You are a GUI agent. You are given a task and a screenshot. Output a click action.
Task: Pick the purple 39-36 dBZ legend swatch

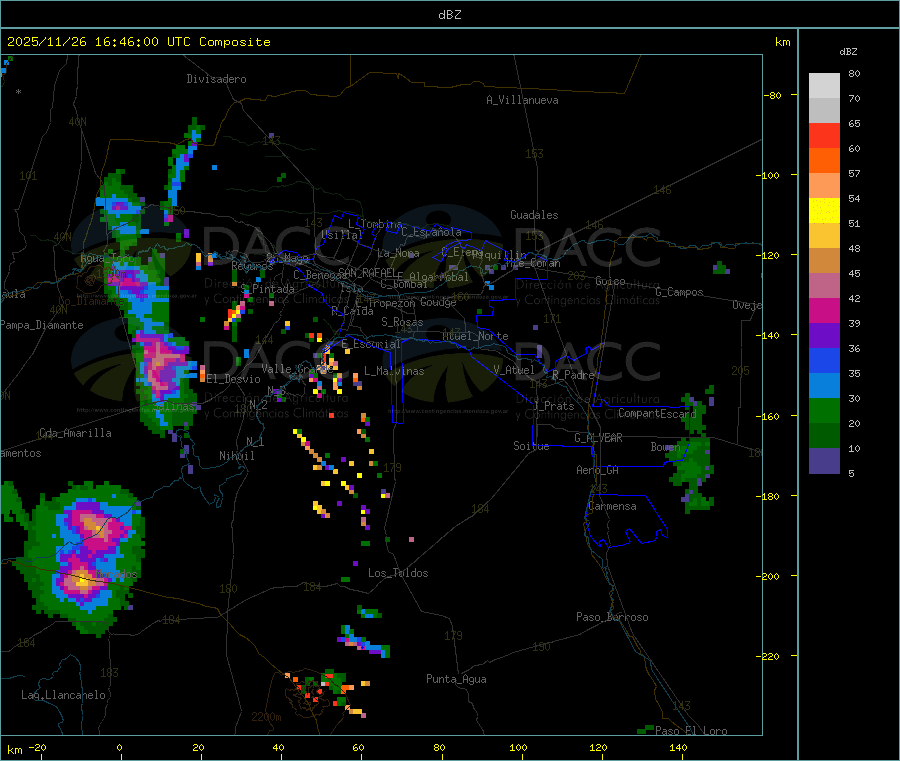click(824, 336)
